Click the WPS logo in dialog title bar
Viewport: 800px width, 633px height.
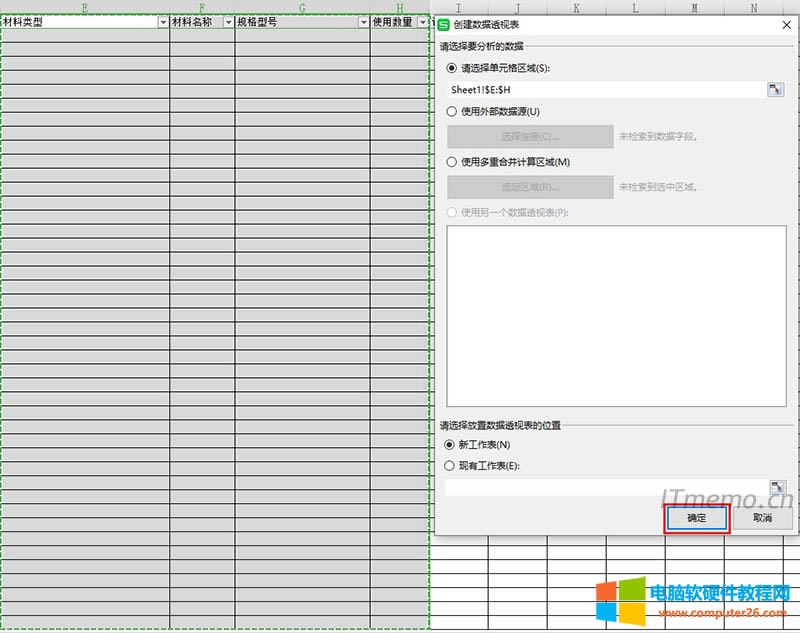point(445,24)
